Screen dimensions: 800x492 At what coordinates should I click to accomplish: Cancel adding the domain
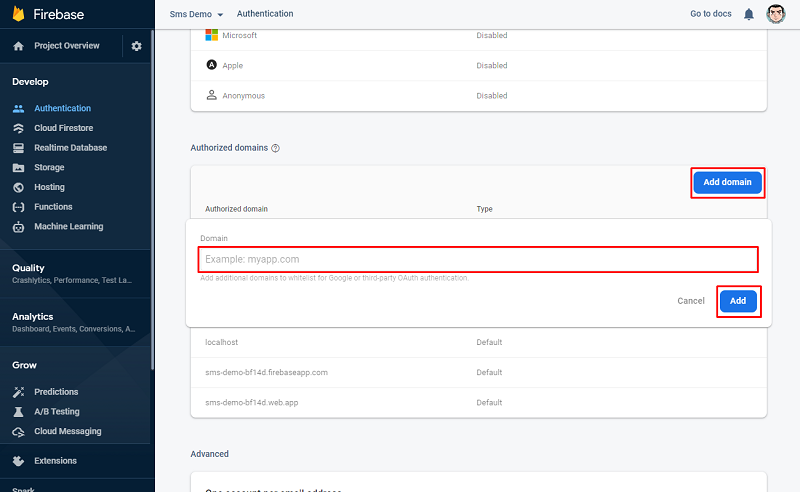[x=691, y=301]
